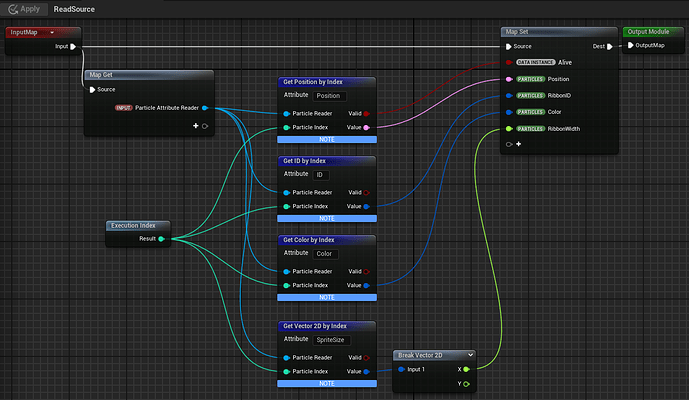This screenshot has width=689, height=400.
Task: Open the ID attribute field
Action: point(321,175)
